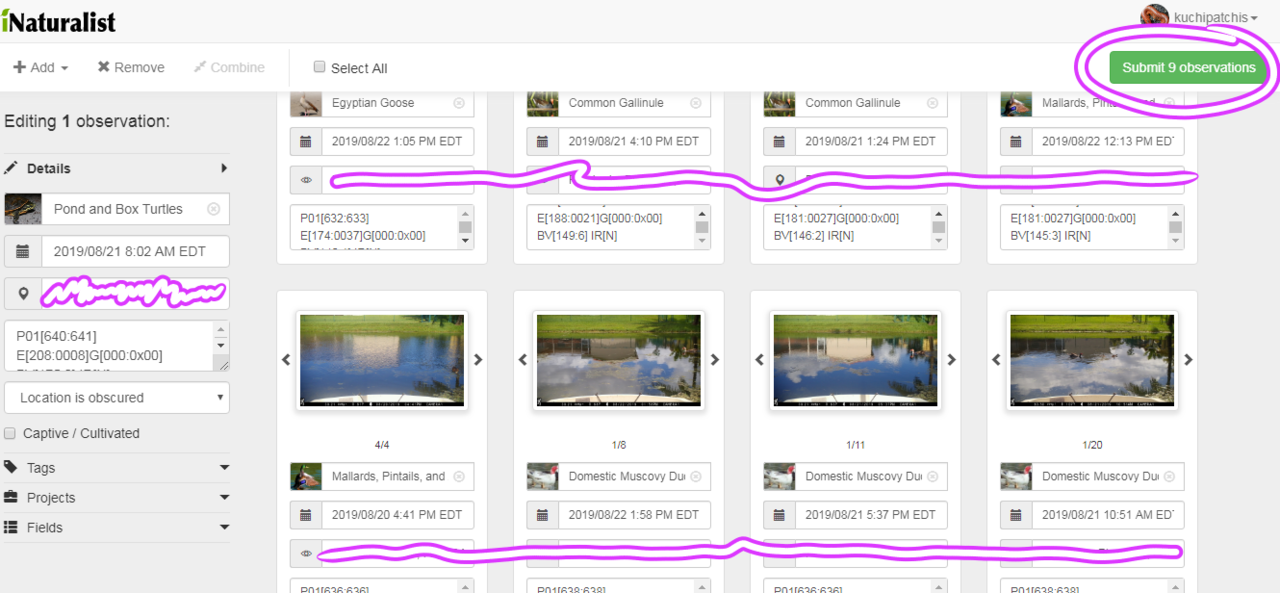
Task: Open the Add dropdown menu
Action: [x=40, y=67]
